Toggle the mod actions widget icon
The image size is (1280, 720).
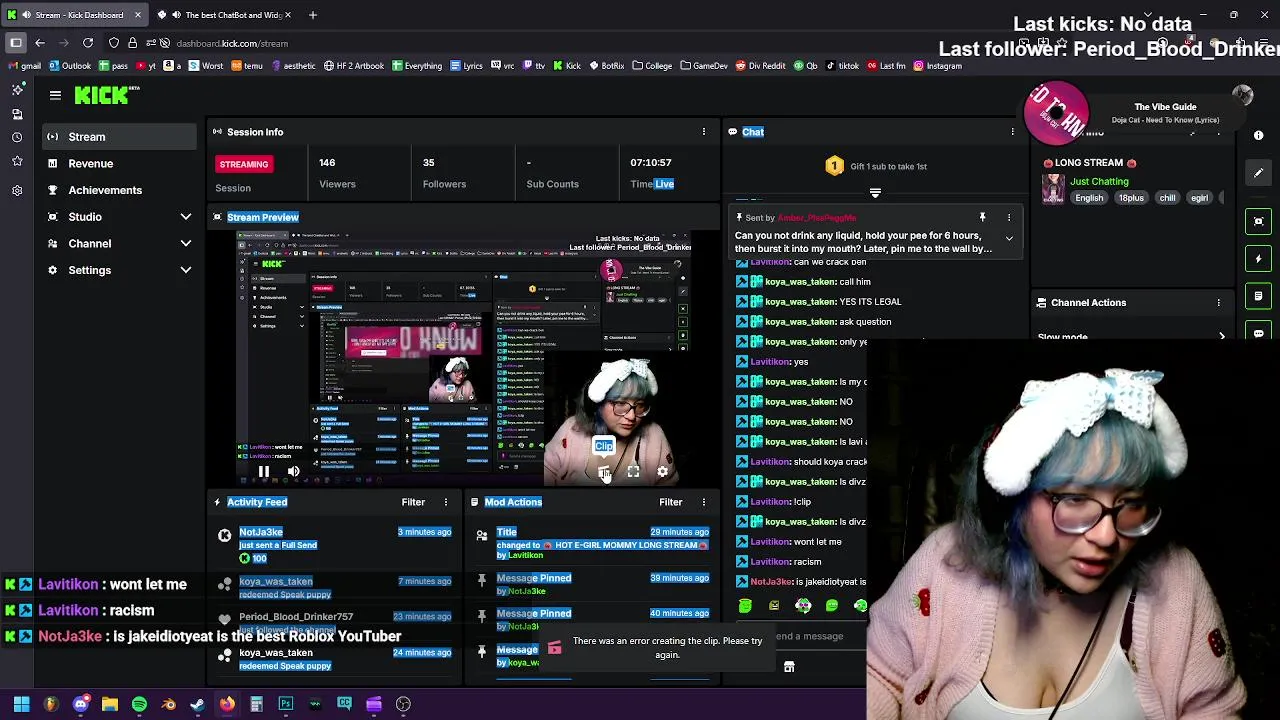(x=1259, y=296)
